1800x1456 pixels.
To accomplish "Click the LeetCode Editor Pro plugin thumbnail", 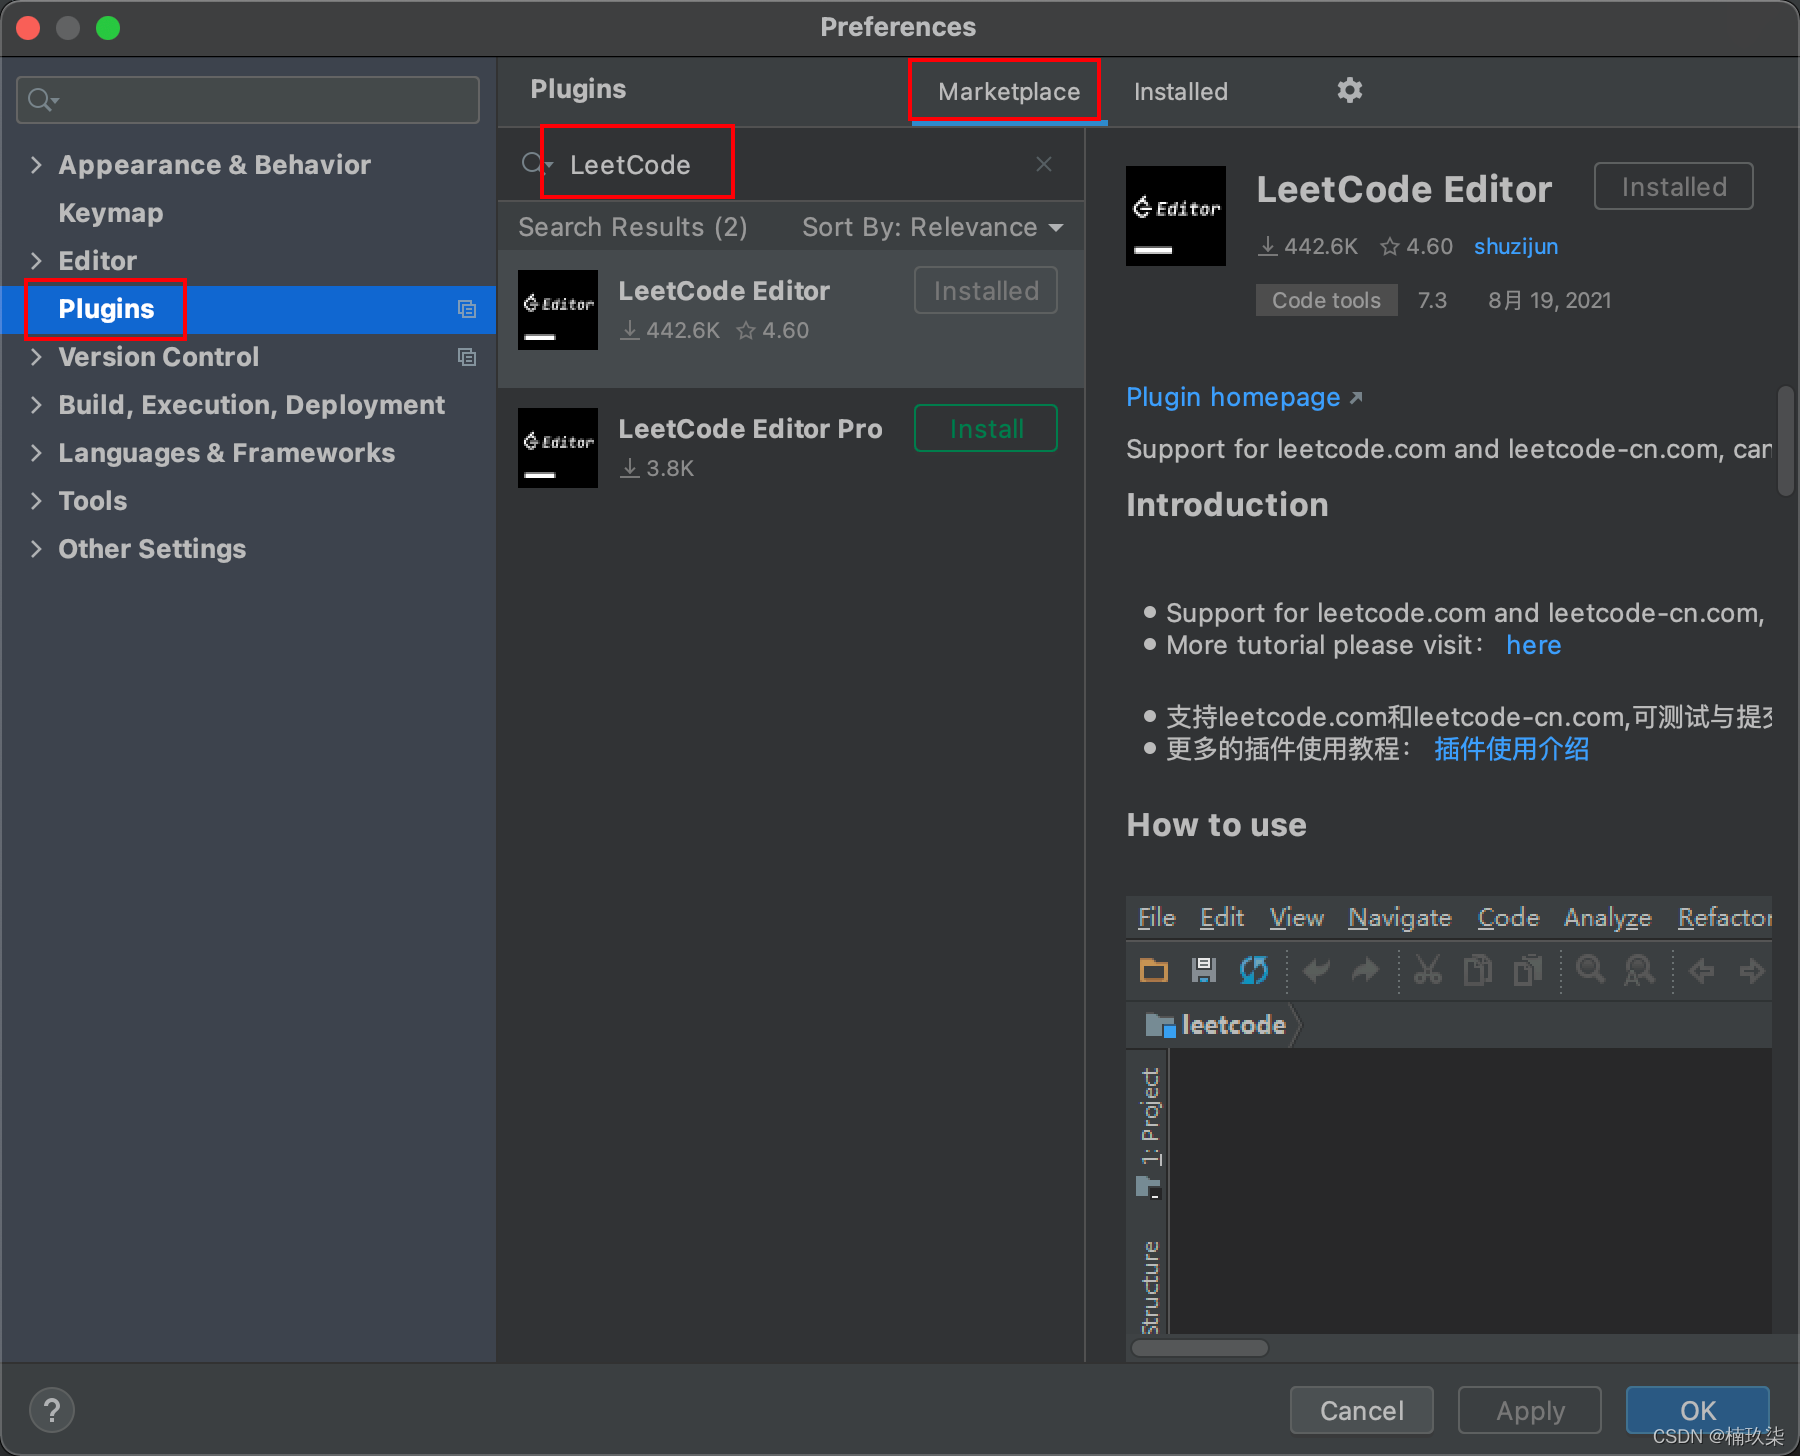I will click(x=557, y=448).
